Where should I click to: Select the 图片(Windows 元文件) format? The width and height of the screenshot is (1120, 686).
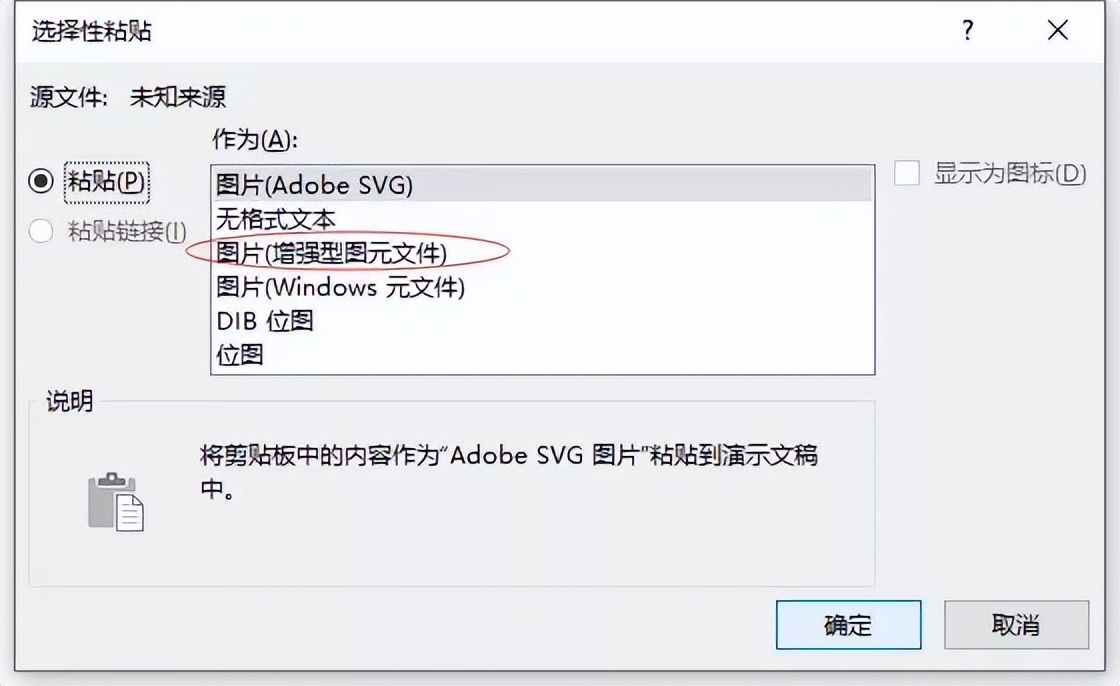click(x=340, y=287)
